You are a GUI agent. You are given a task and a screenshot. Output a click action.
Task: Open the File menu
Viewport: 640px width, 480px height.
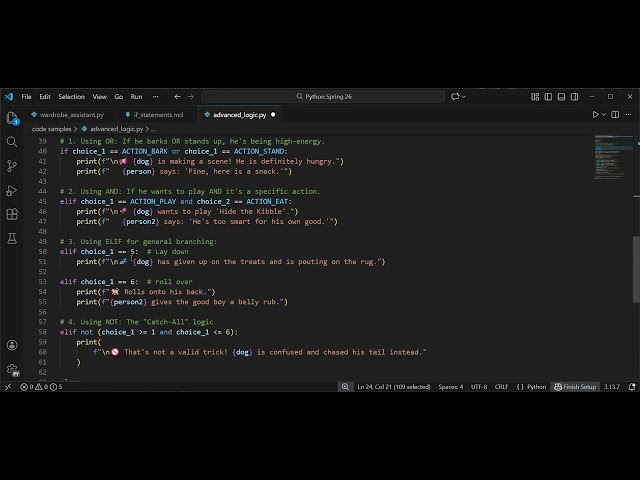pos(27,97)
